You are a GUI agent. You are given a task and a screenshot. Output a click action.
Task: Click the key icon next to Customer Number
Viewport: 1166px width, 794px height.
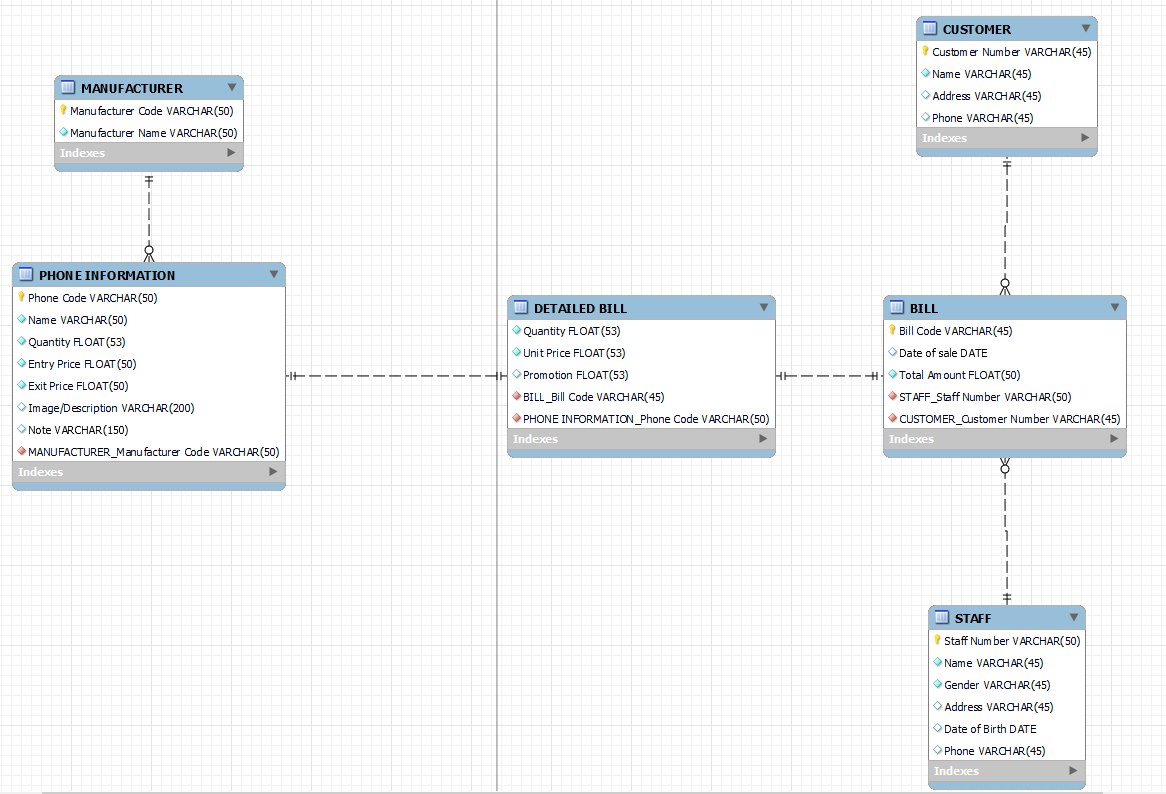point(925,51)
